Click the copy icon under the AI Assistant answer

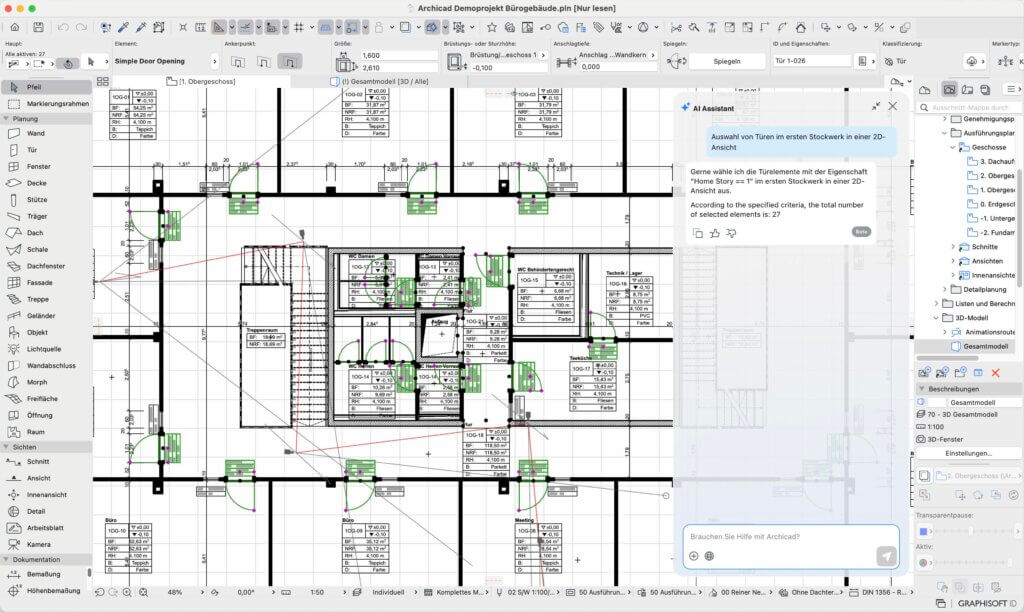(698, 233)
